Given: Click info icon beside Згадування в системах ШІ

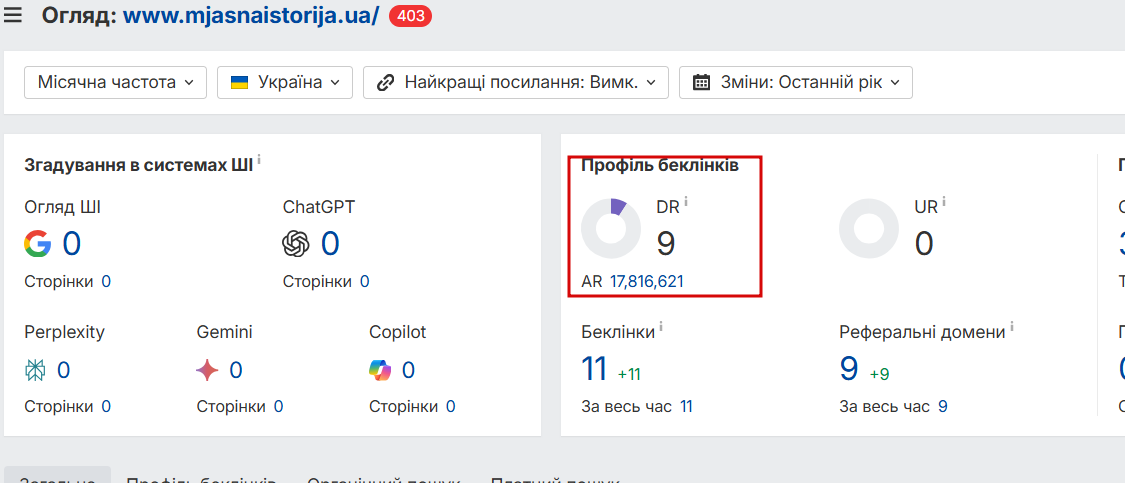Looking at the screenshot, I should tap(259, 160).
